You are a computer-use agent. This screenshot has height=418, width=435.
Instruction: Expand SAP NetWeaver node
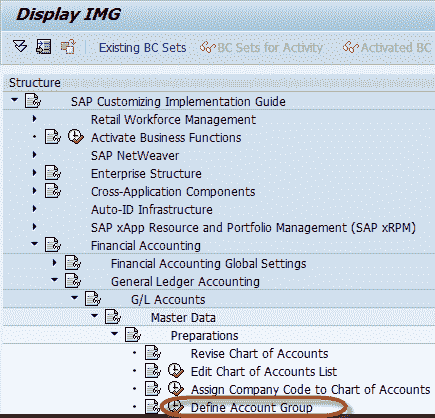pos(34,154)
